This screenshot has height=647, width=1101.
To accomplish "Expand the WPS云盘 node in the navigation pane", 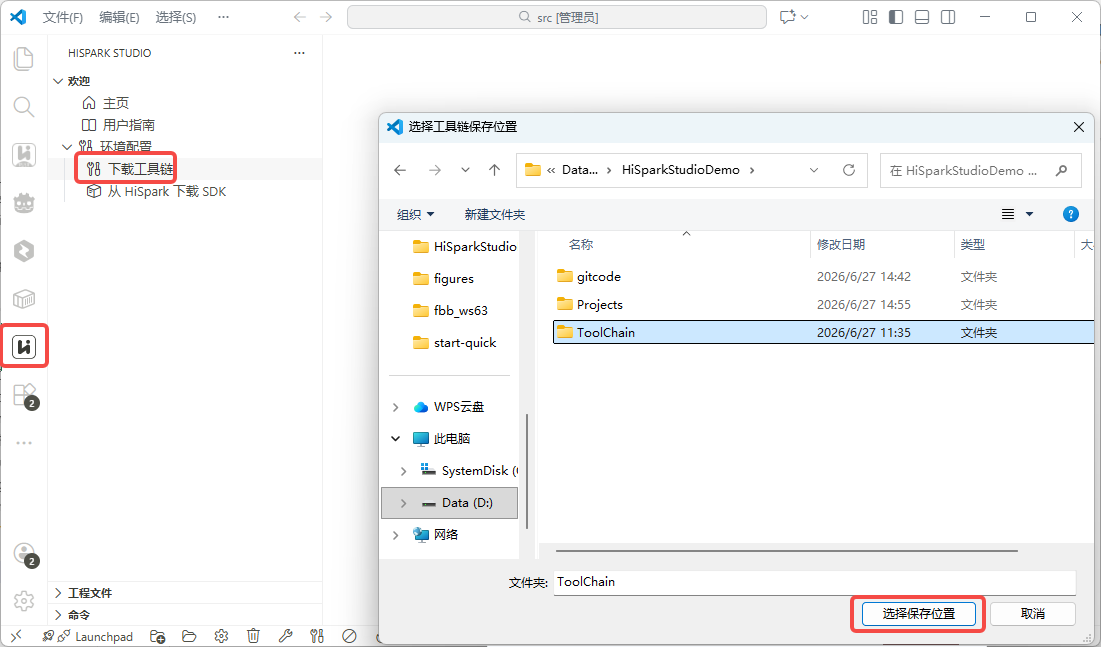I will (395, 407).
